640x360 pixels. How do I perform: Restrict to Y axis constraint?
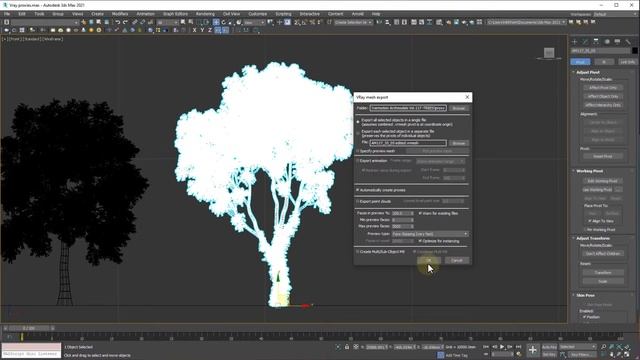pyautogui.click(x=202, y=30)
